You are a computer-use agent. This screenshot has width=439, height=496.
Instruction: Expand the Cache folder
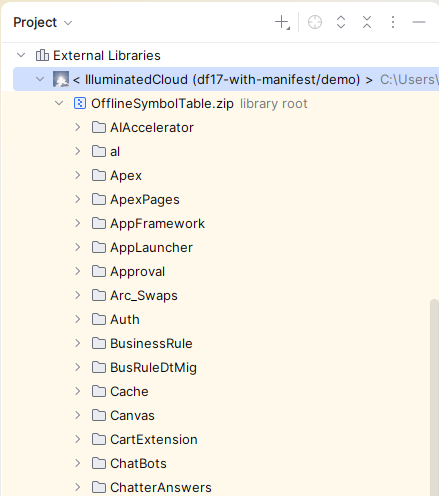pyautogui.click(x=78, y=391)
